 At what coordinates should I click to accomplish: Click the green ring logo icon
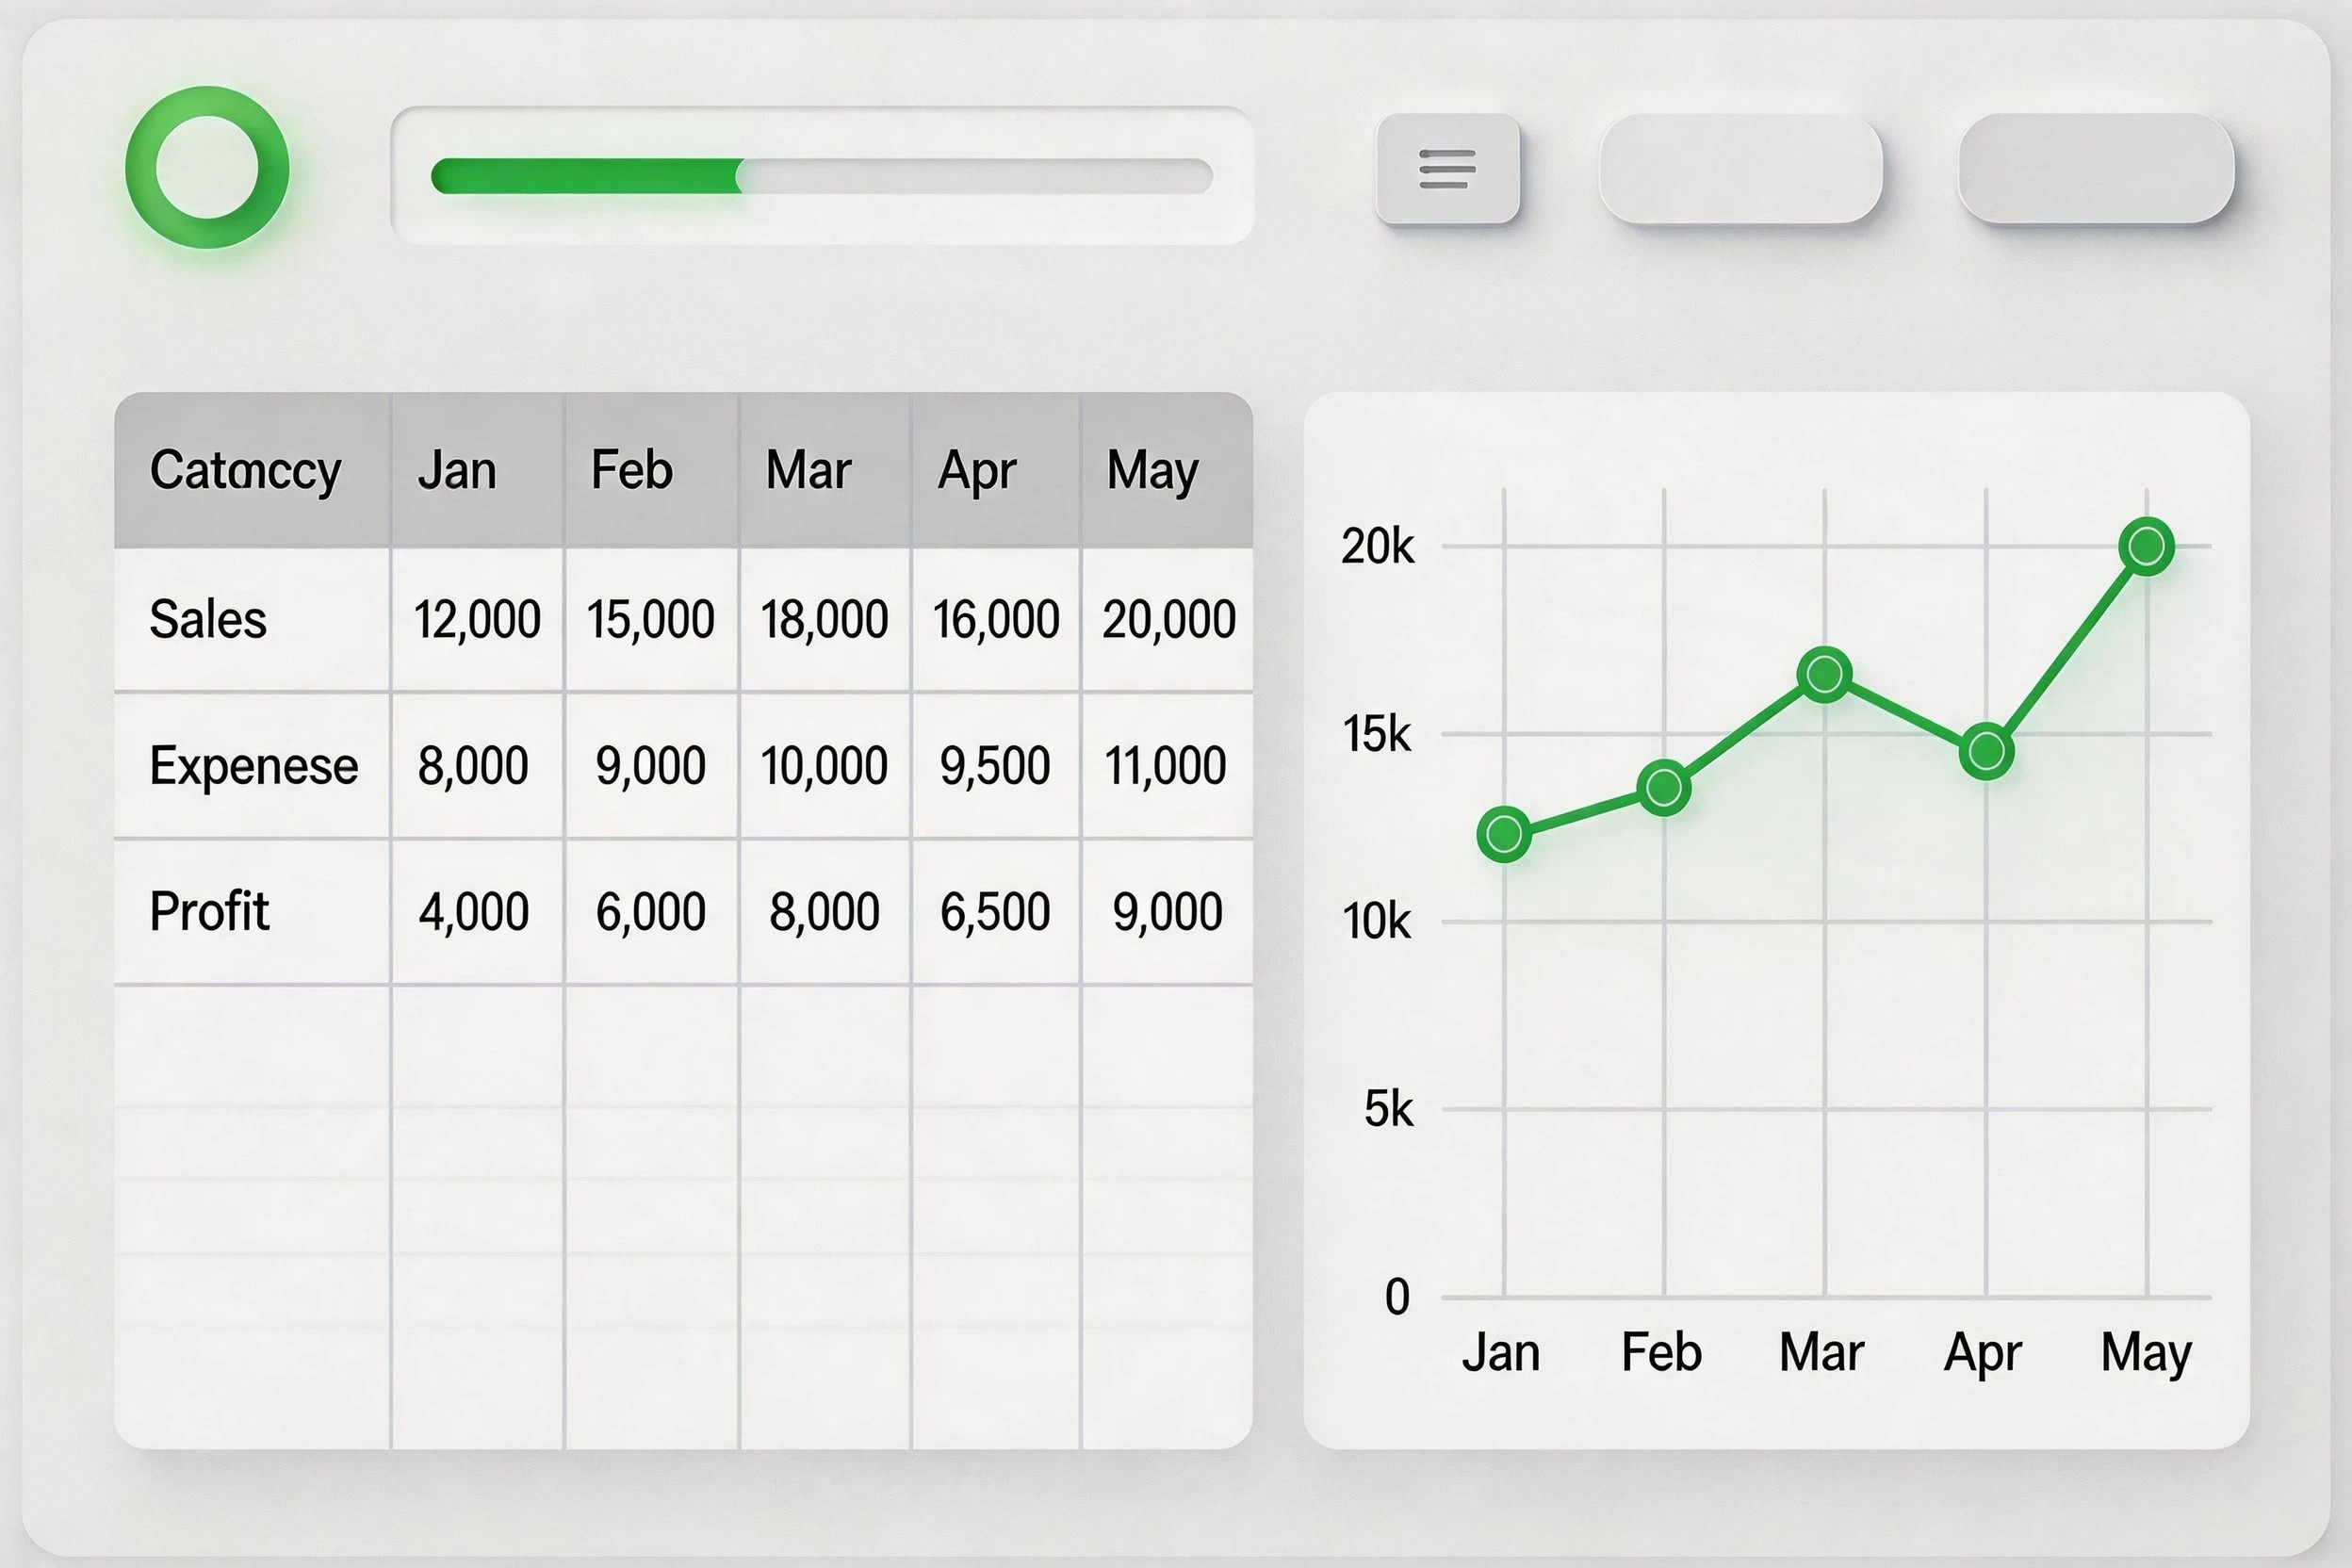click(207, 167)
